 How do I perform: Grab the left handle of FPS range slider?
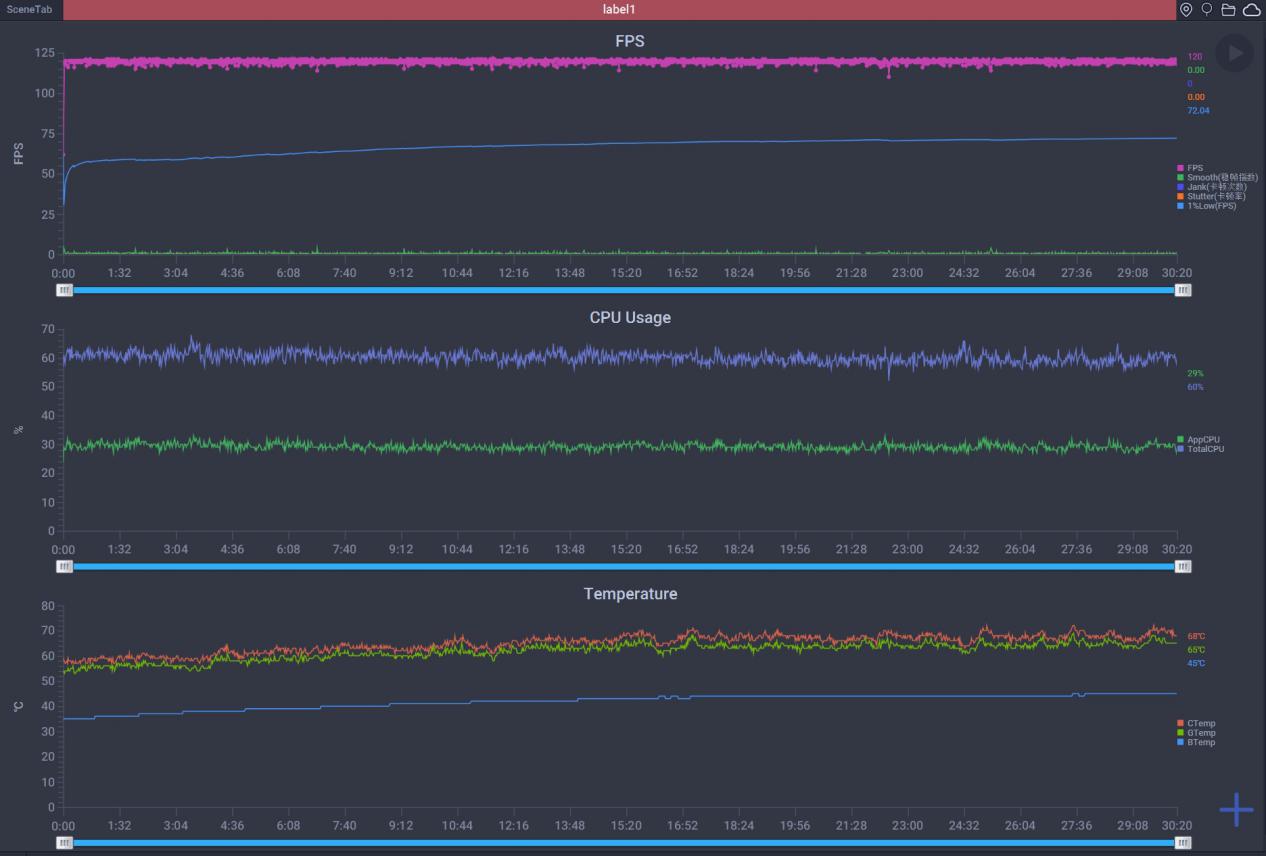click(x=64, y=290)
